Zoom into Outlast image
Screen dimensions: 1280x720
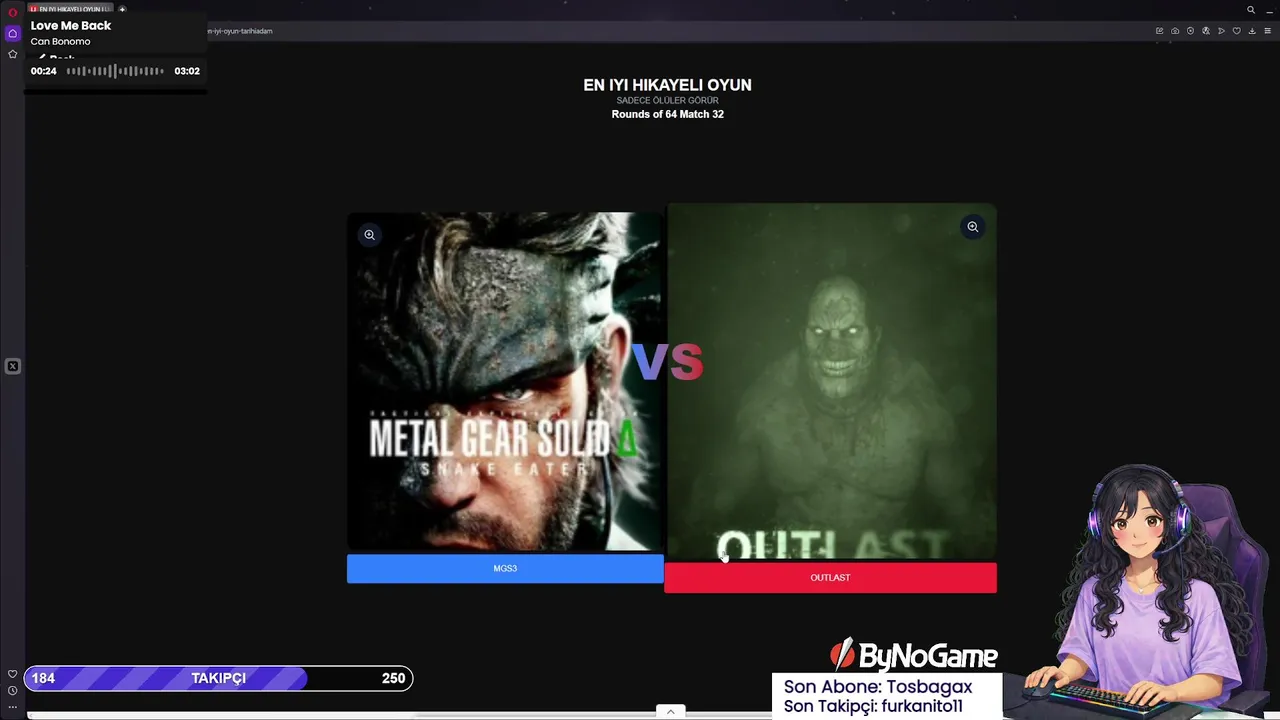972,227
